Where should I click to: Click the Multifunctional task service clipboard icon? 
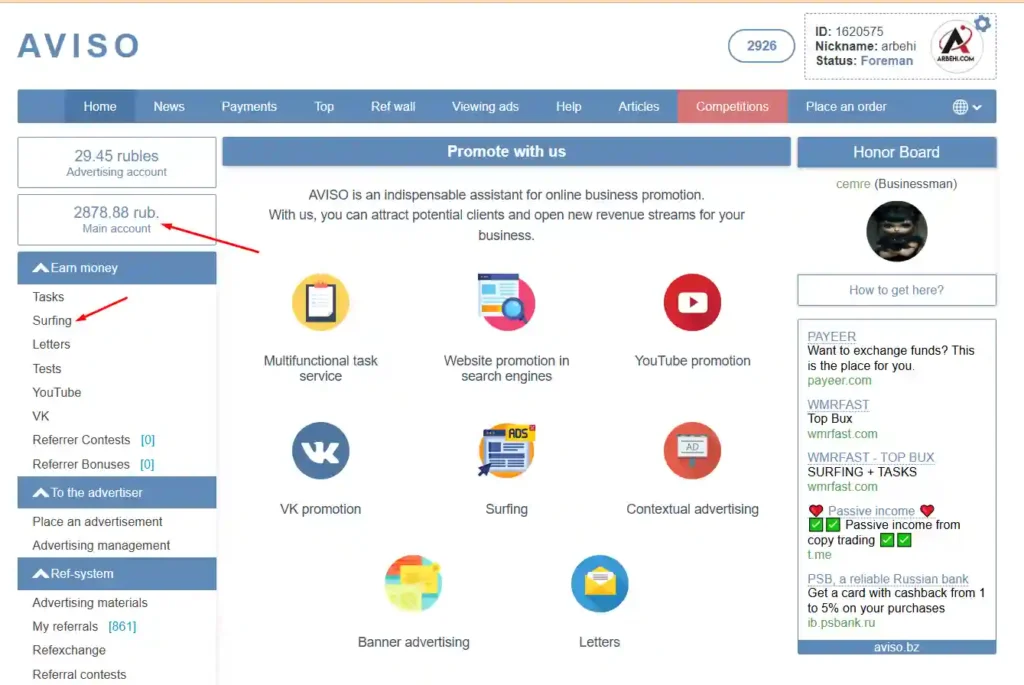click(320, 302)
